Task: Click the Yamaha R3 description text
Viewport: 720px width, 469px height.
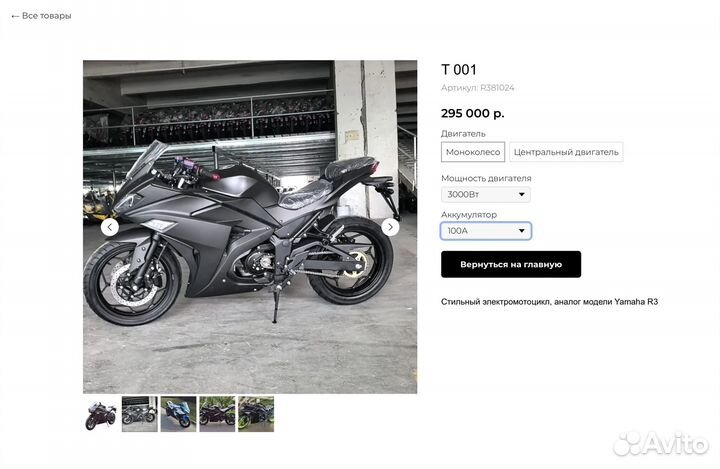Action: (x=549, y=302)
